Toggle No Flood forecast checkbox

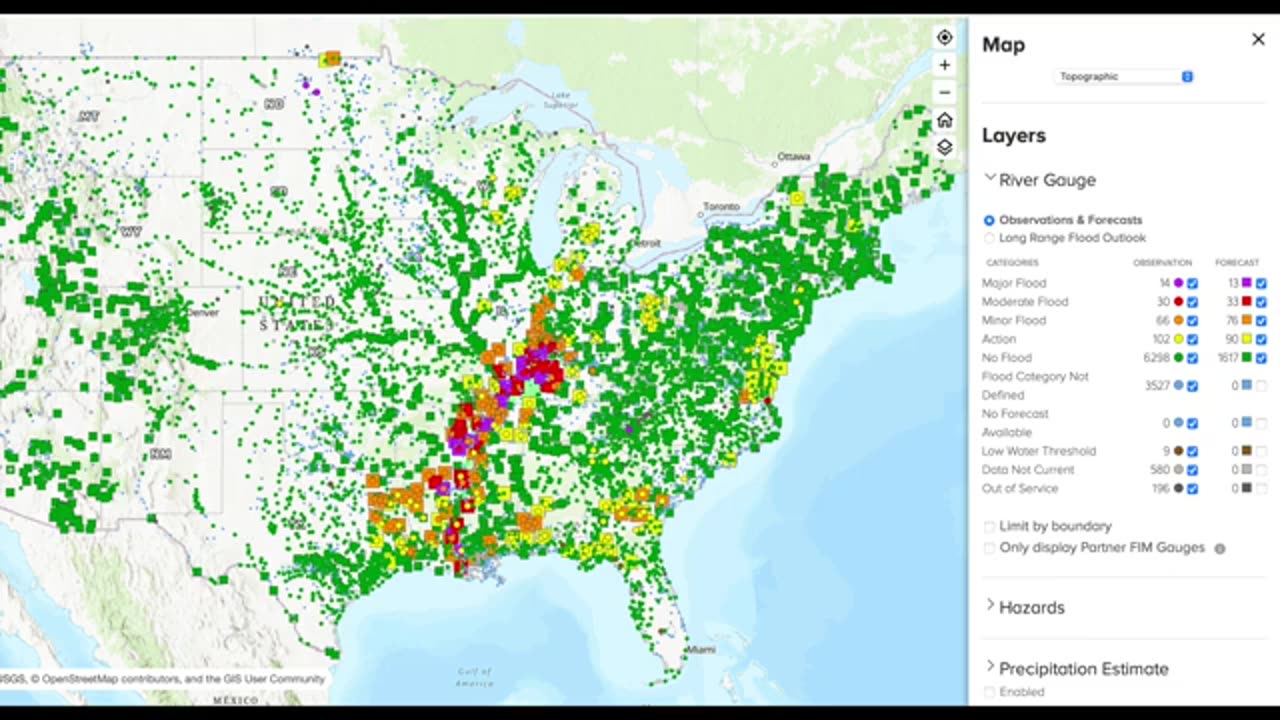click(1261, 358)
